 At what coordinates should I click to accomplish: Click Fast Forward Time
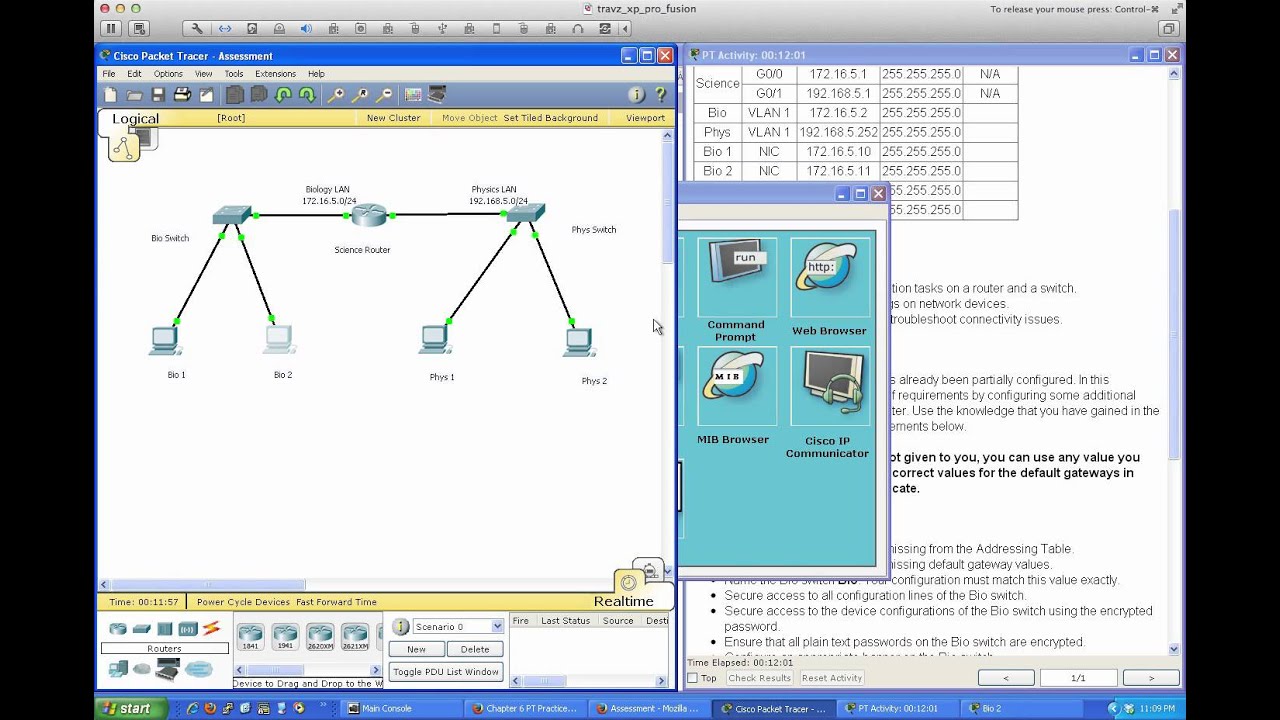tap(336, 602)
